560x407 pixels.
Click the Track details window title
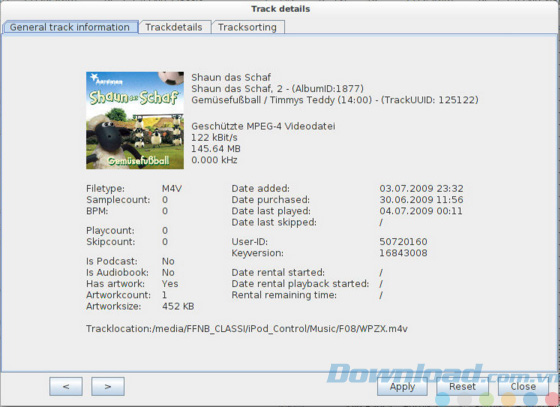280,9
